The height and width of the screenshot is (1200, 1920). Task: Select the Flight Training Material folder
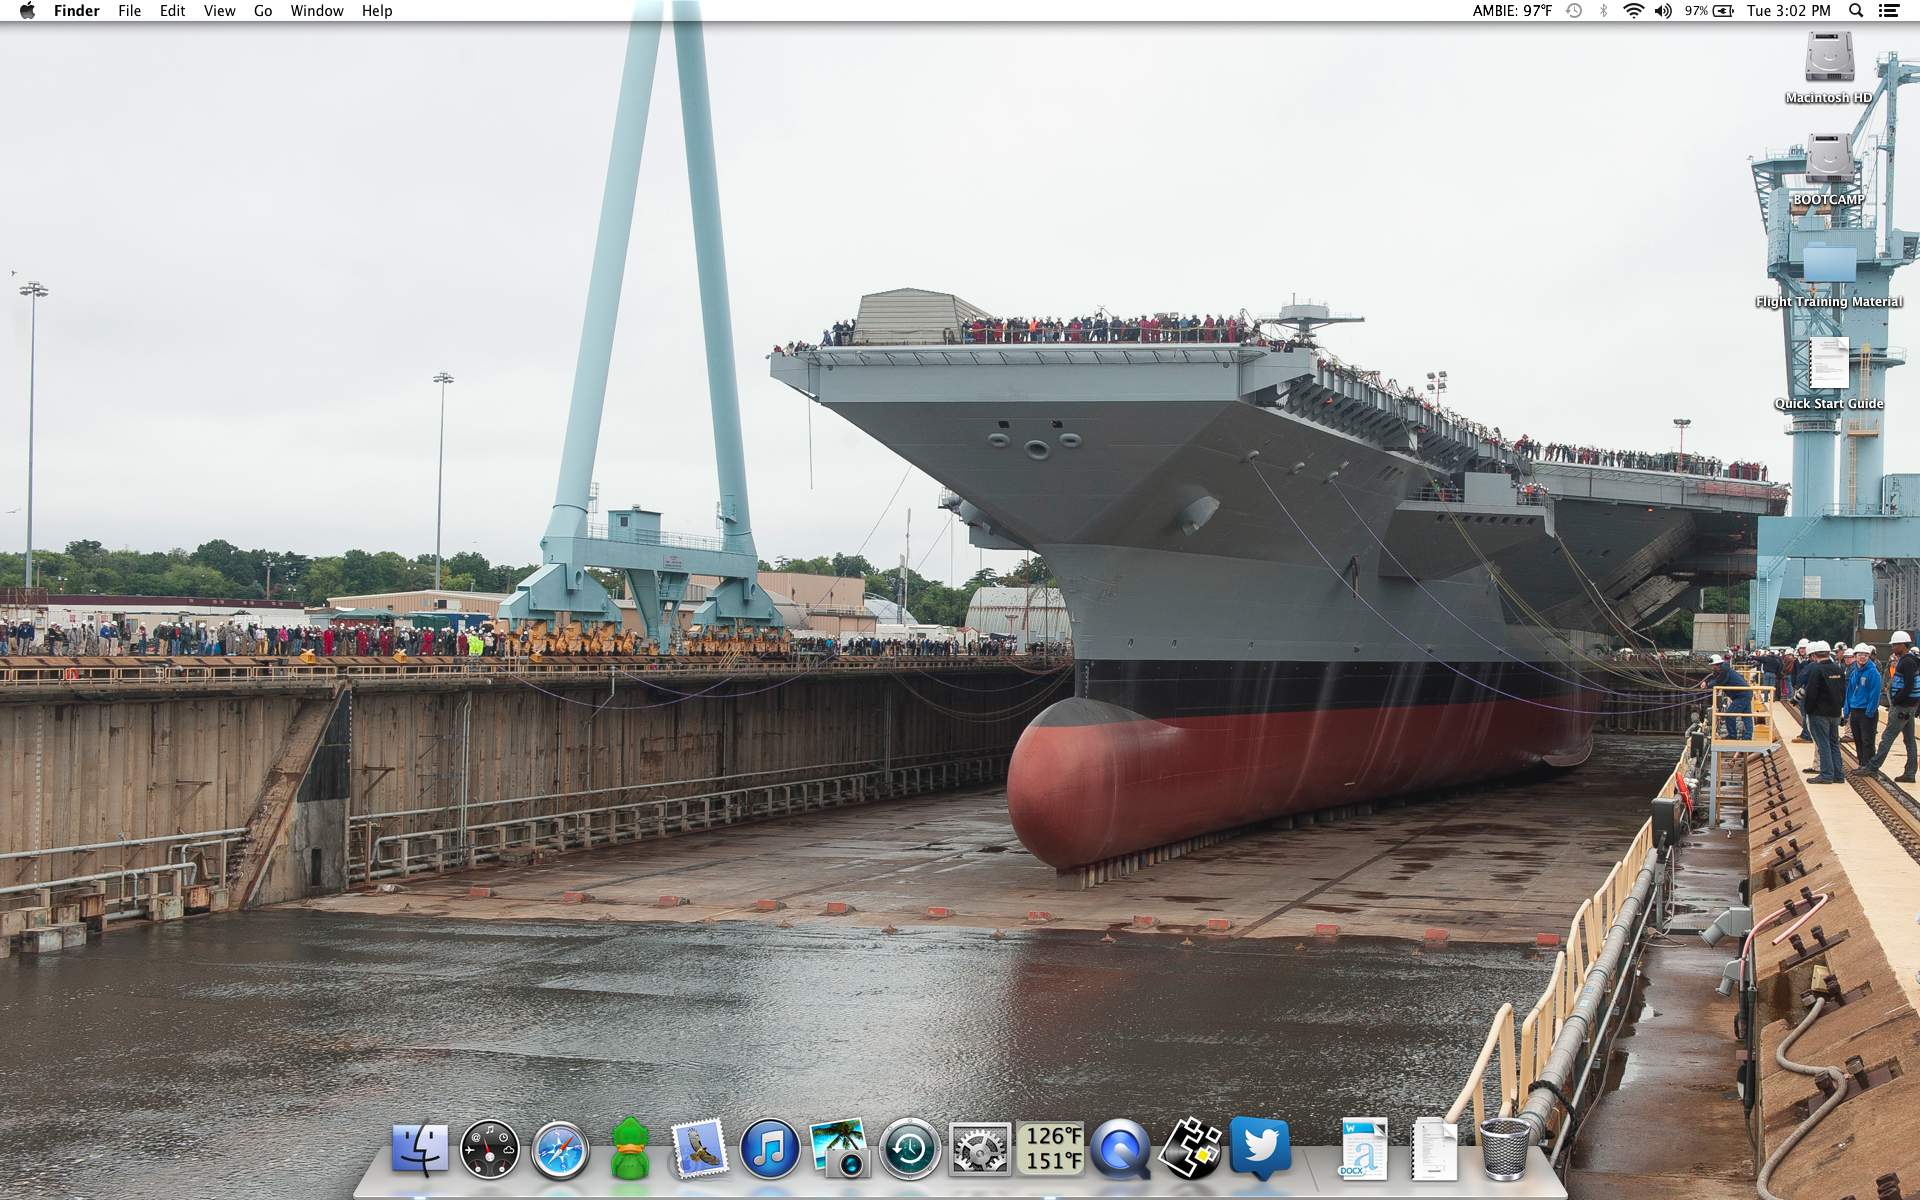(x=1829, y=264)
